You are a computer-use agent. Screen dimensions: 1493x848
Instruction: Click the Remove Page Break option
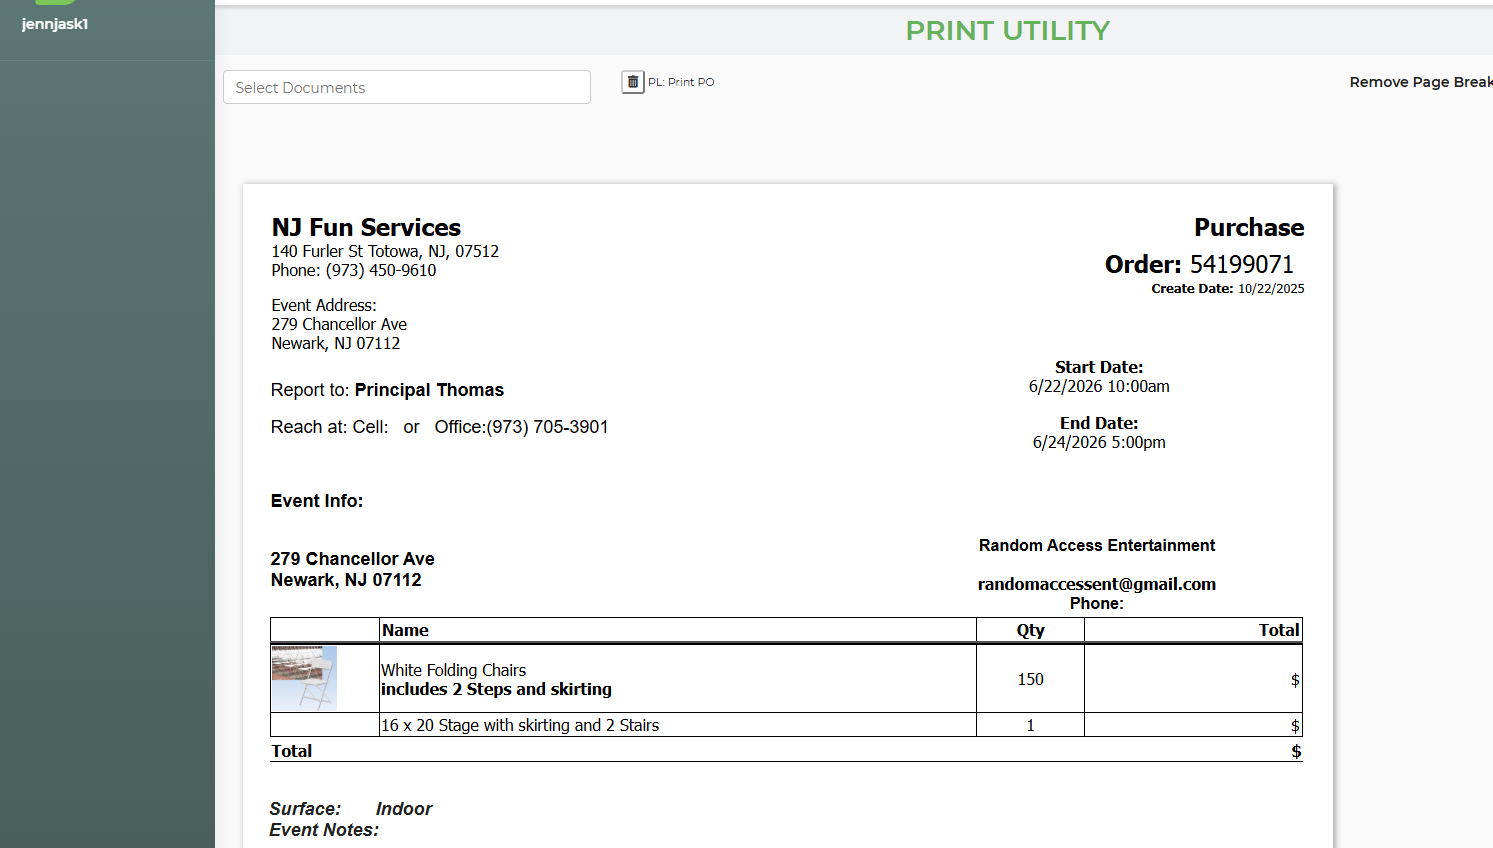click(x=1421, y=82)
